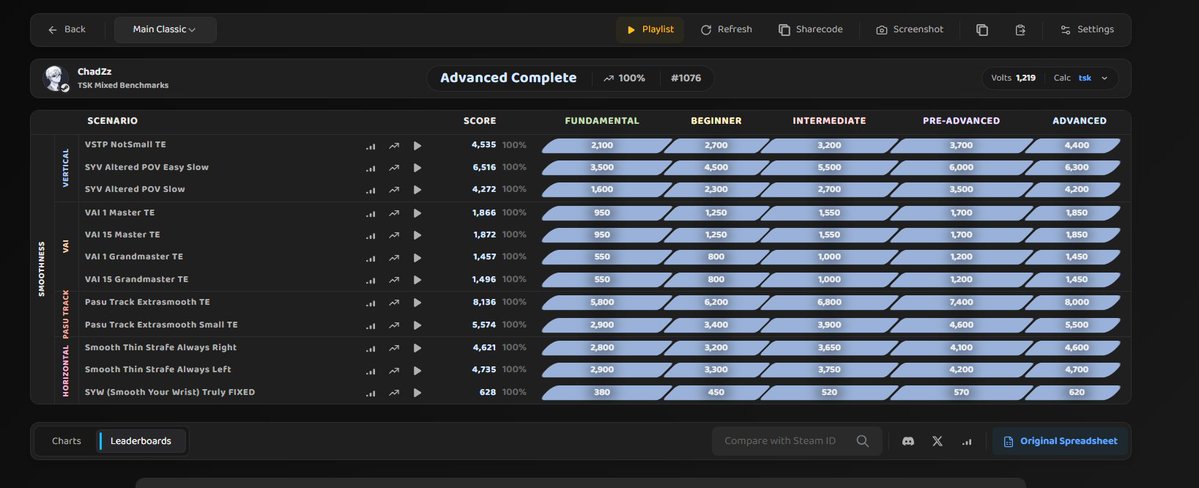Open the Original Spreadsheet link
1199x488 pixels.
point(1060,441)
